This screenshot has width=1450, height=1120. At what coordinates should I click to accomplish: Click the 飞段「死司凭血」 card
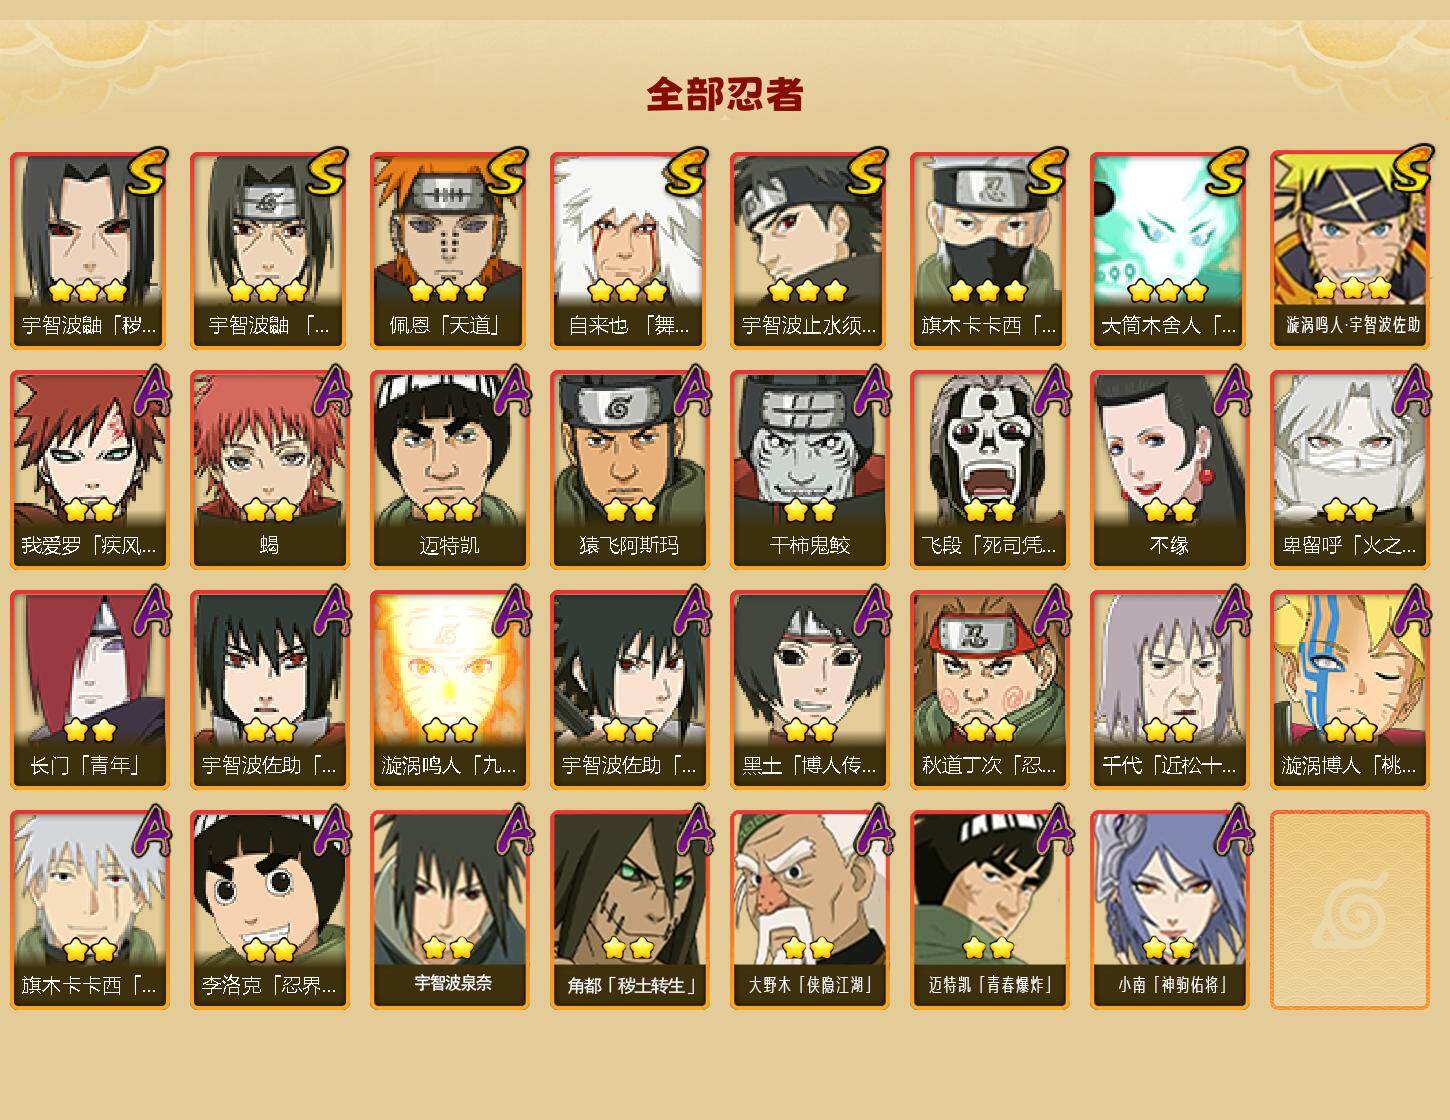(x=989, y=470)
